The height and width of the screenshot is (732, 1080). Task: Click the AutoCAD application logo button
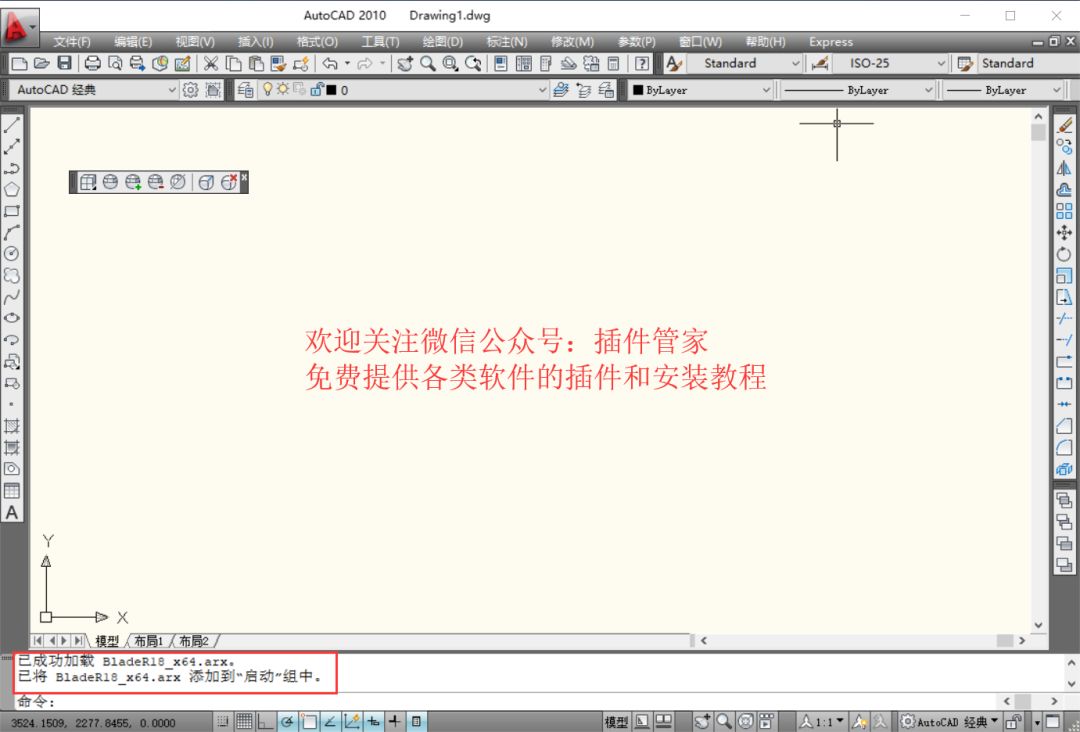(x=20, y=26)
